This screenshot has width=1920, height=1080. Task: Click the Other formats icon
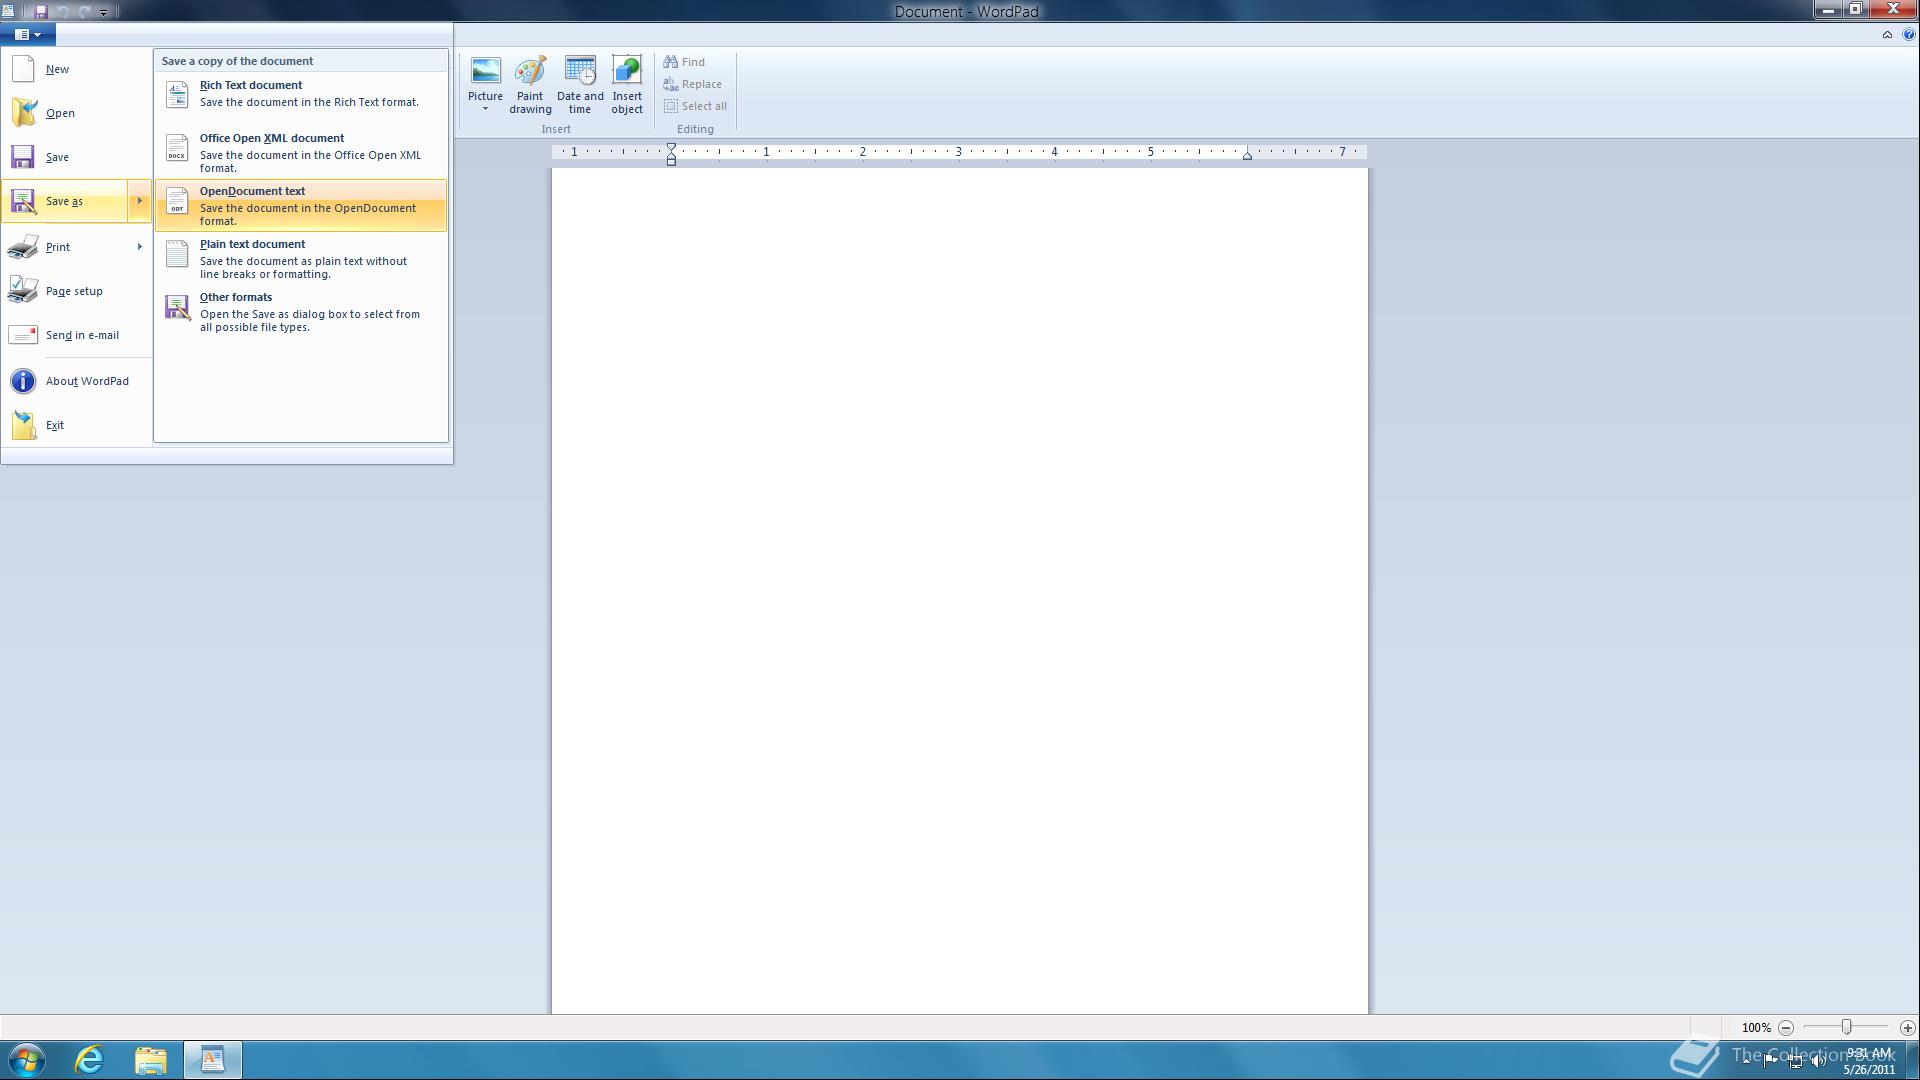[x=177, y=307]
